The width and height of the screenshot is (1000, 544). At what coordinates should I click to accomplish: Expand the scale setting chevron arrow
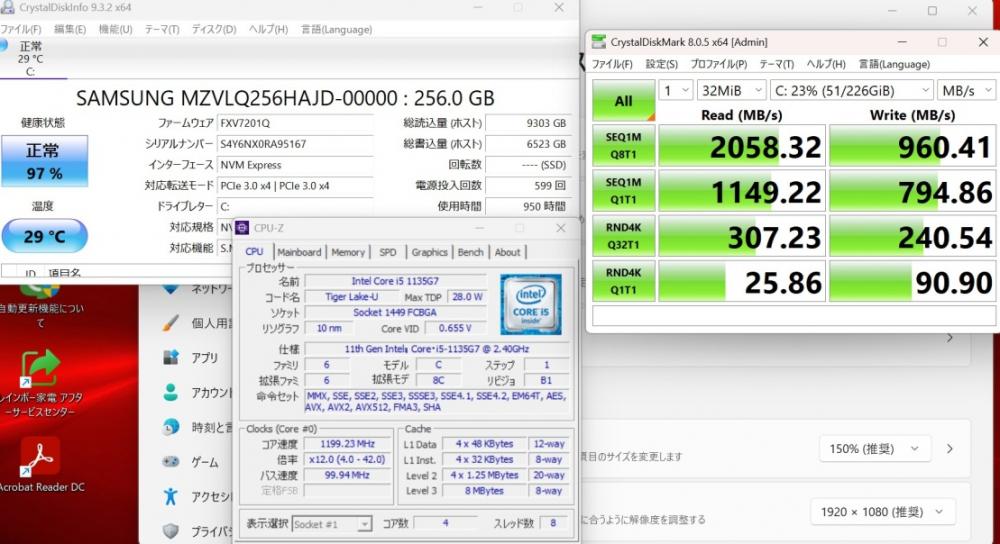(950, 449)
